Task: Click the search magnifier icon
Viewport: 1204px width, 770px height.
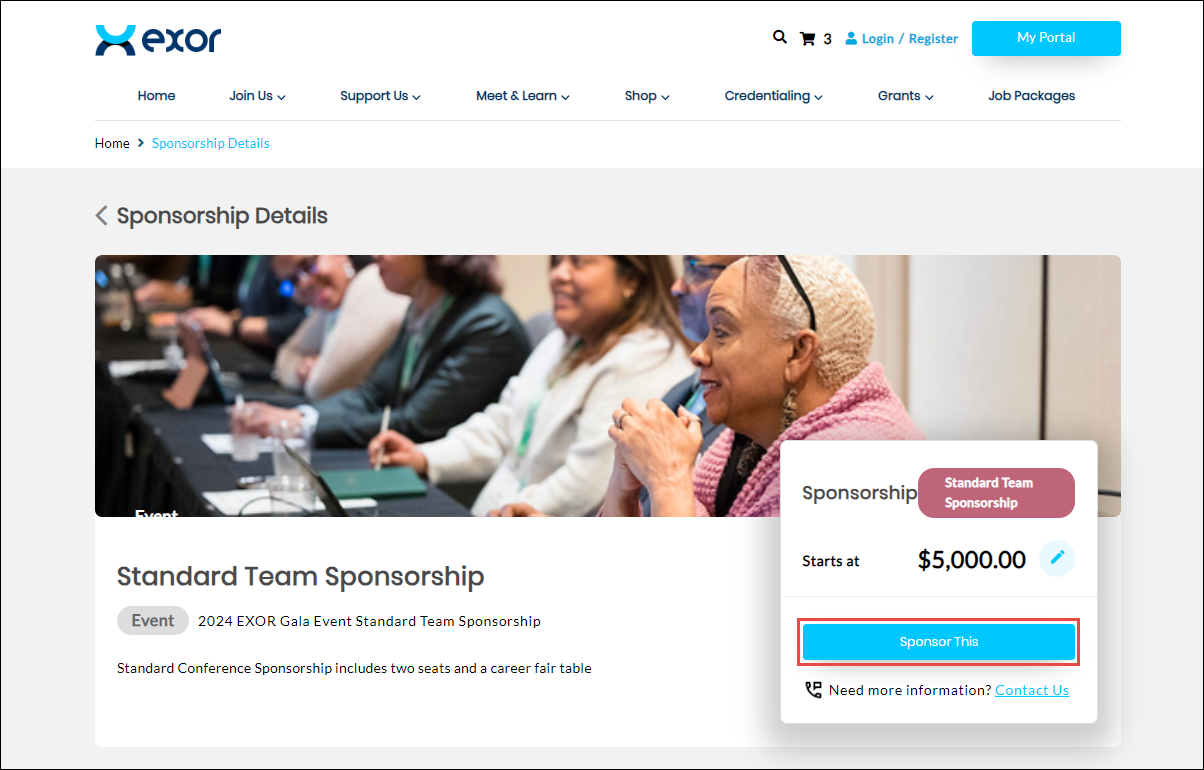Action: [780, 37]
